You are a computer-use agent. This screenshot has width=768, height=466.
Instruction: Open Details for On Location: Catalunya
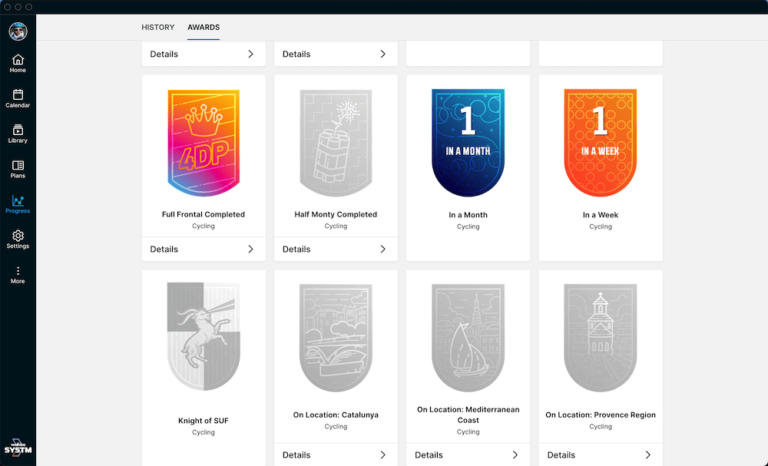[336, 455]
